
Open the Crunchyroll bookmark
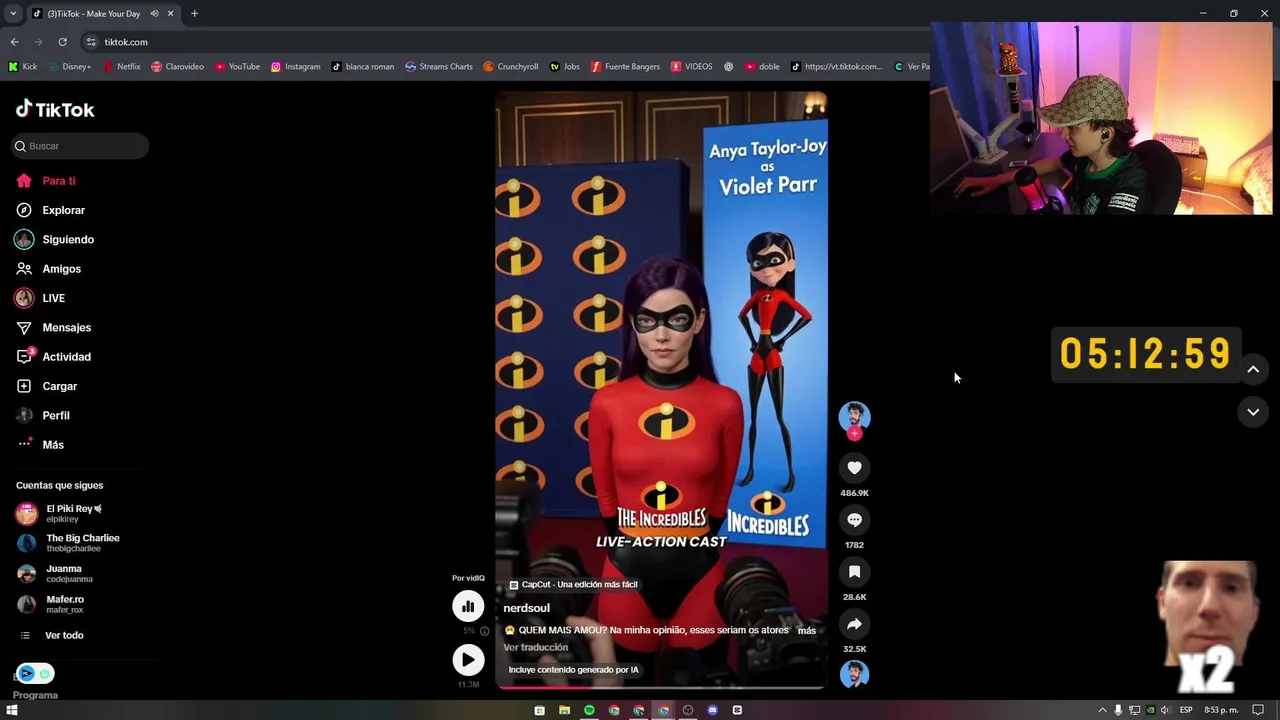point(511,67)
